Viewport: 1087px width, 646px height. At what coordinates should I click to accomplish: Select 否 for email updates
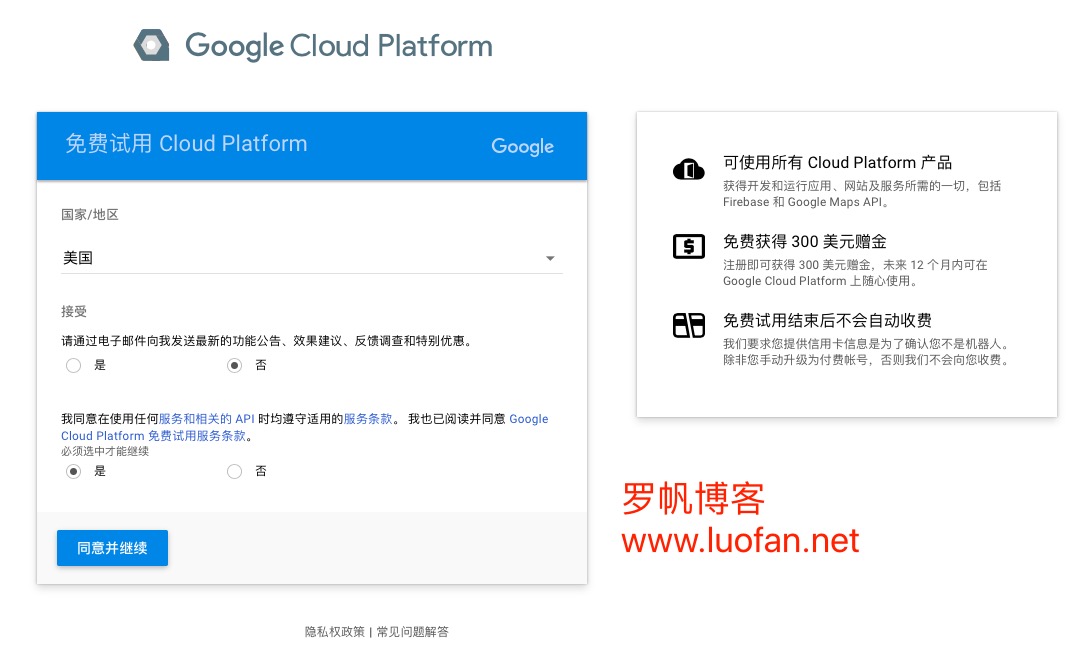[x=234, y=365]
